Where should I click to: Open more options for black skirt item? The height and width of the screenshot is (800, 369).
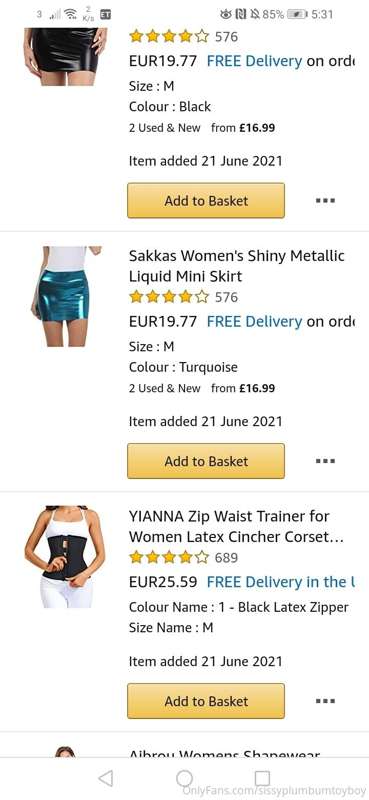tap(325, 201)
